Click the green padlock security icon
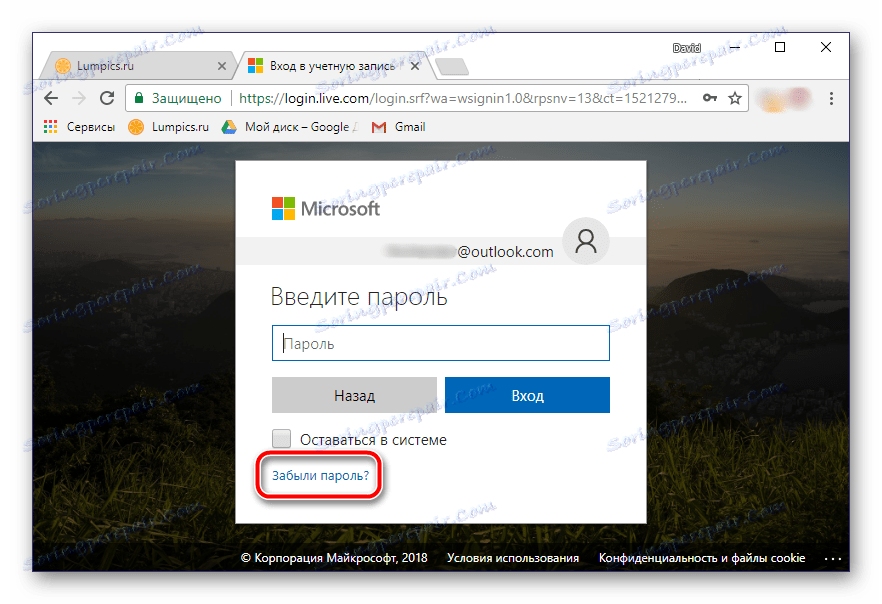Screen dimensions: 882x604 [138, 98]
